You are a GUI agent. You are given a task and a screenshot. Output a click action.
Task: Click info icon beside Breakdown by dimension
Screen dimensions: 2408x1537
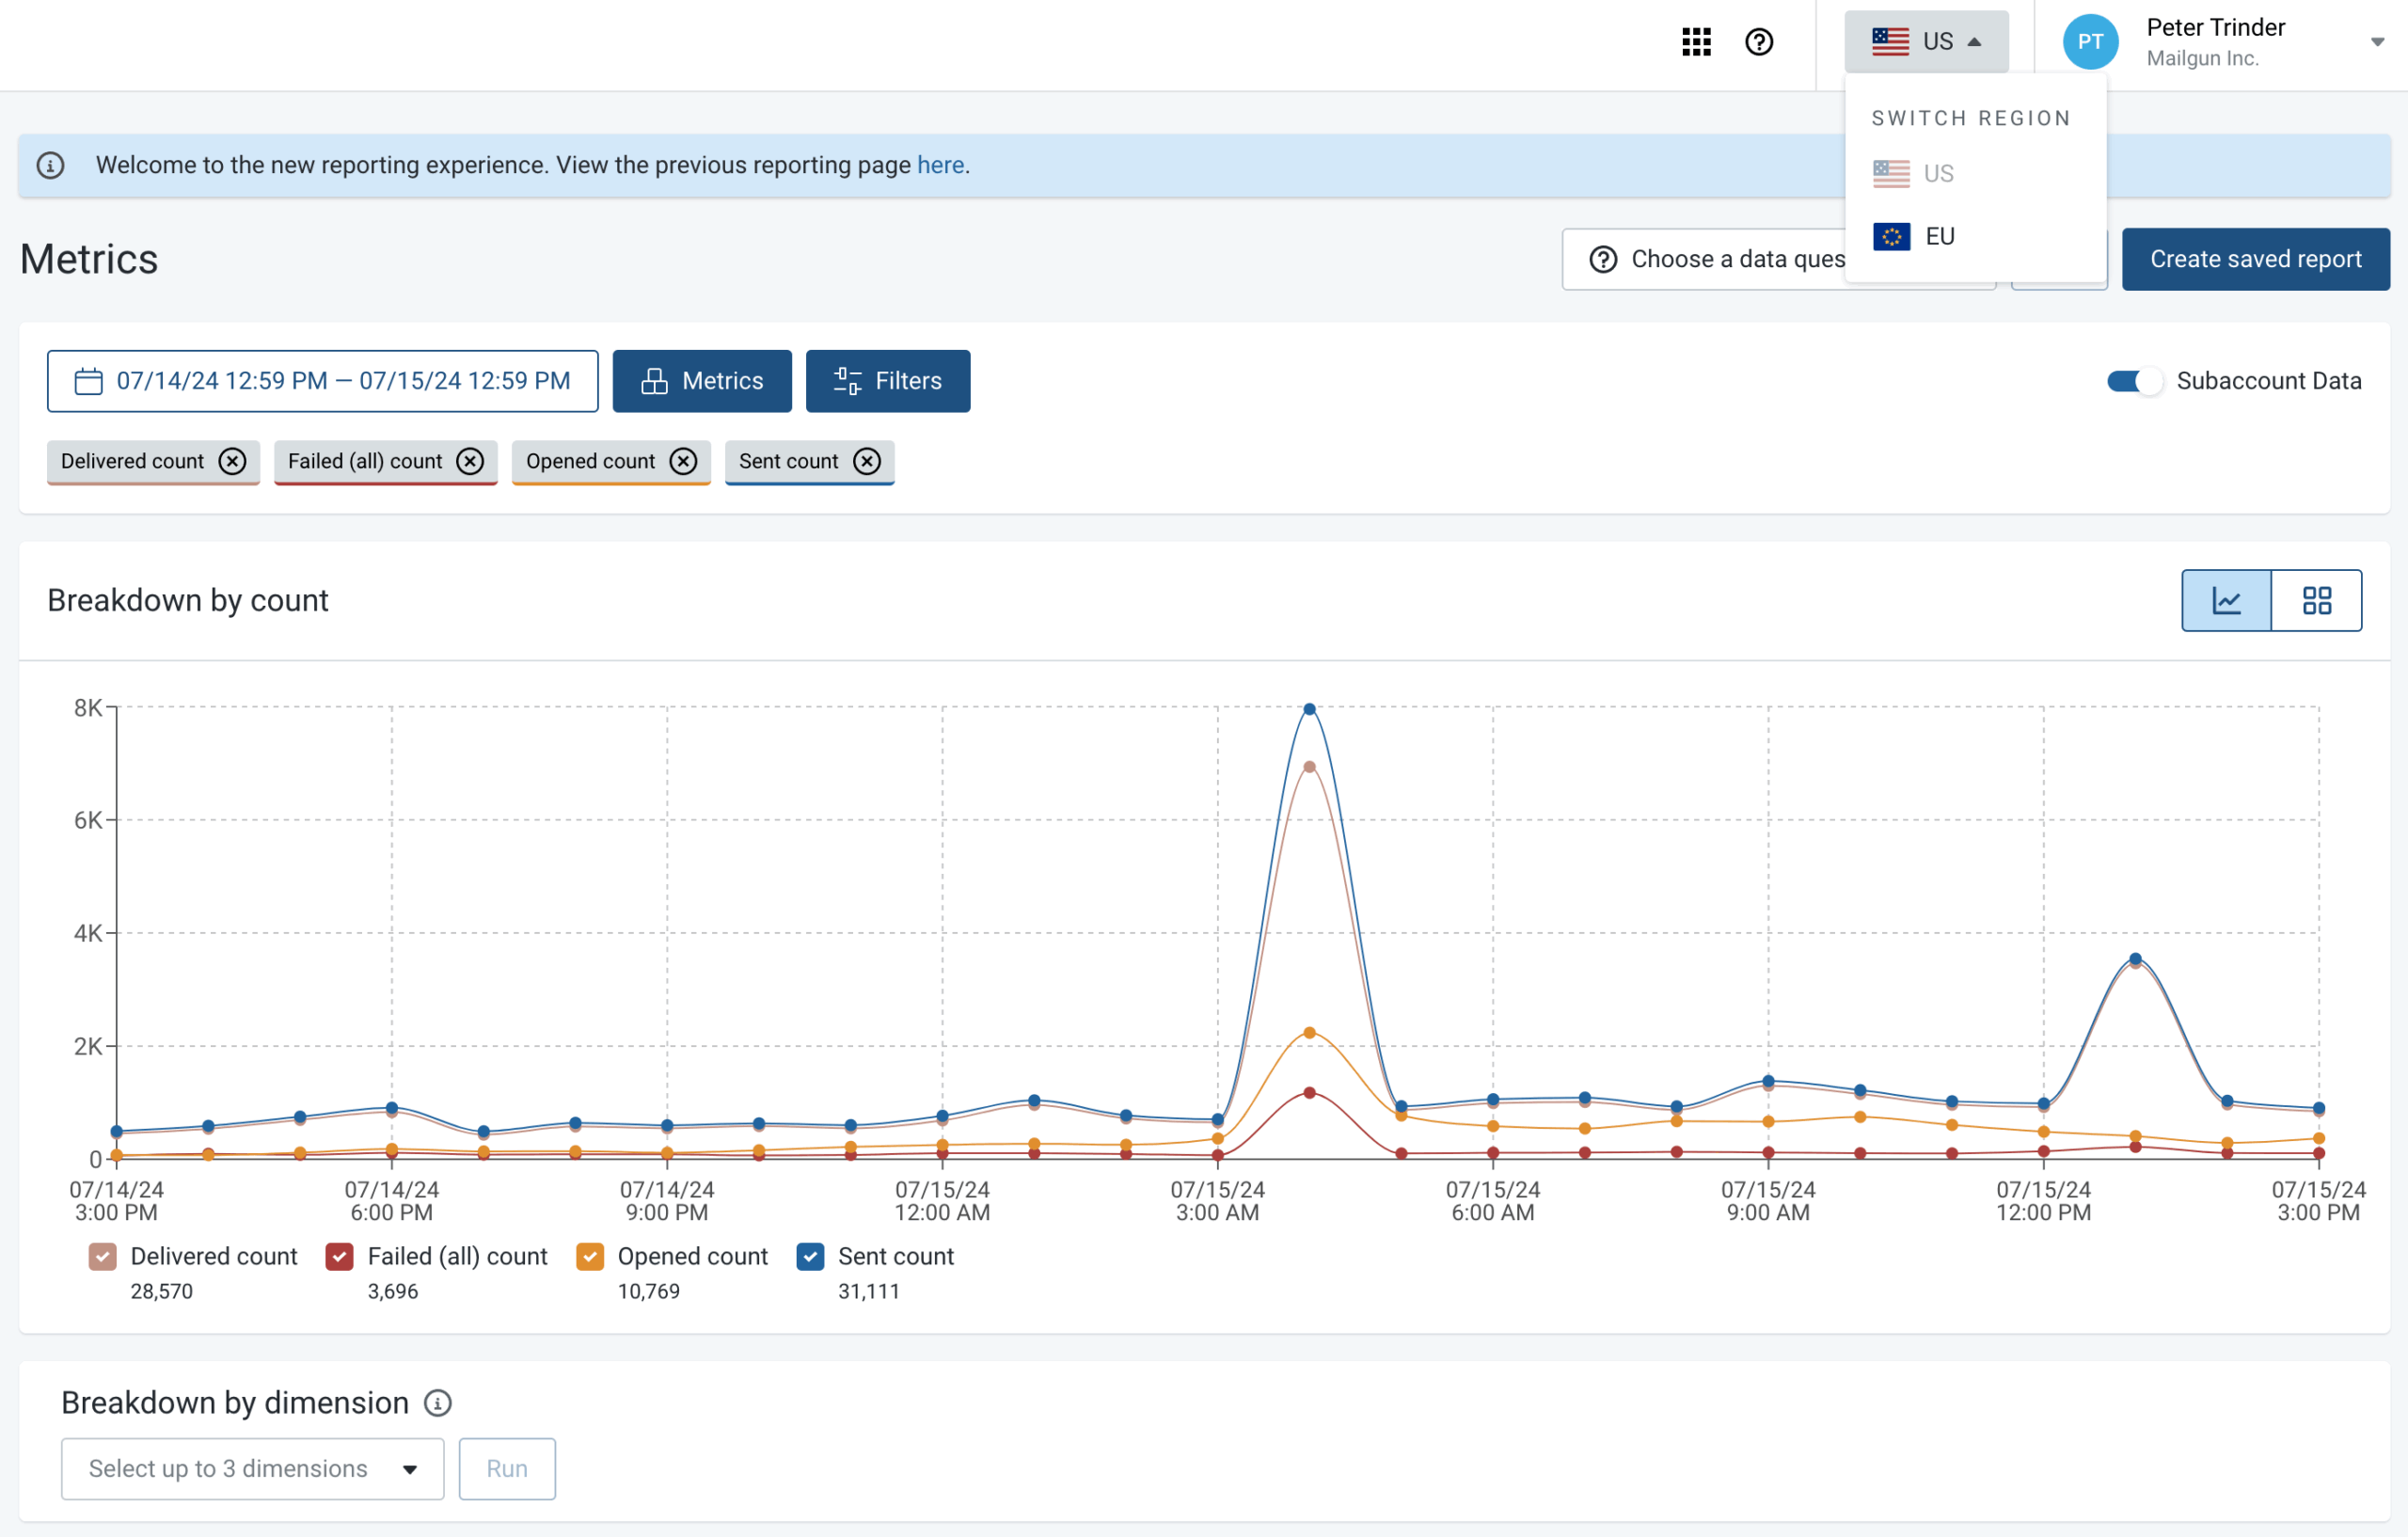(x=438, y=1403)
